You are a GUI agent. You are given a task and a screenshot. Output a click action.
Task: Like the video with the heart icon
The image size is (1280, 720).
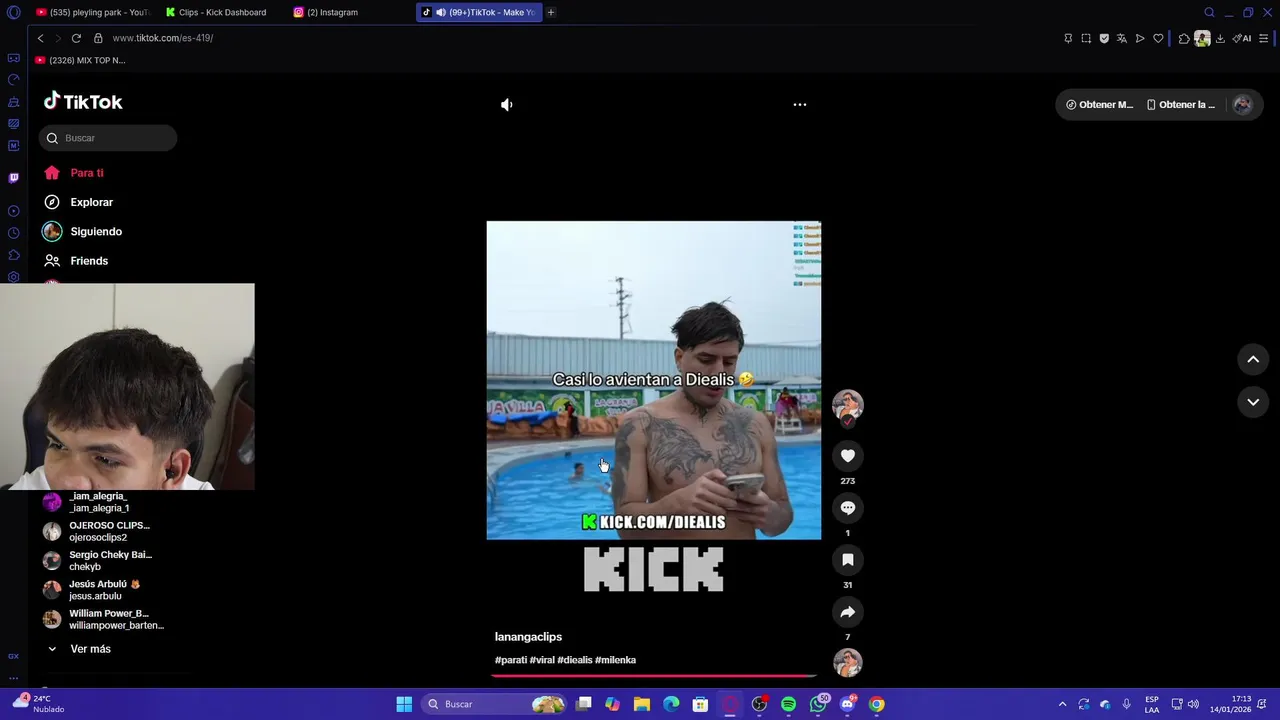pos(848,456)
